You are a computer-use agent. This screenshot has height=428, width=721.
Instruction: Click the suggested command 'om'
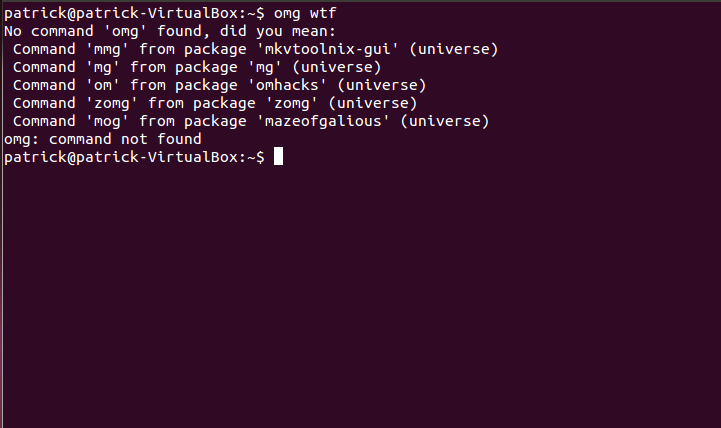103,86
